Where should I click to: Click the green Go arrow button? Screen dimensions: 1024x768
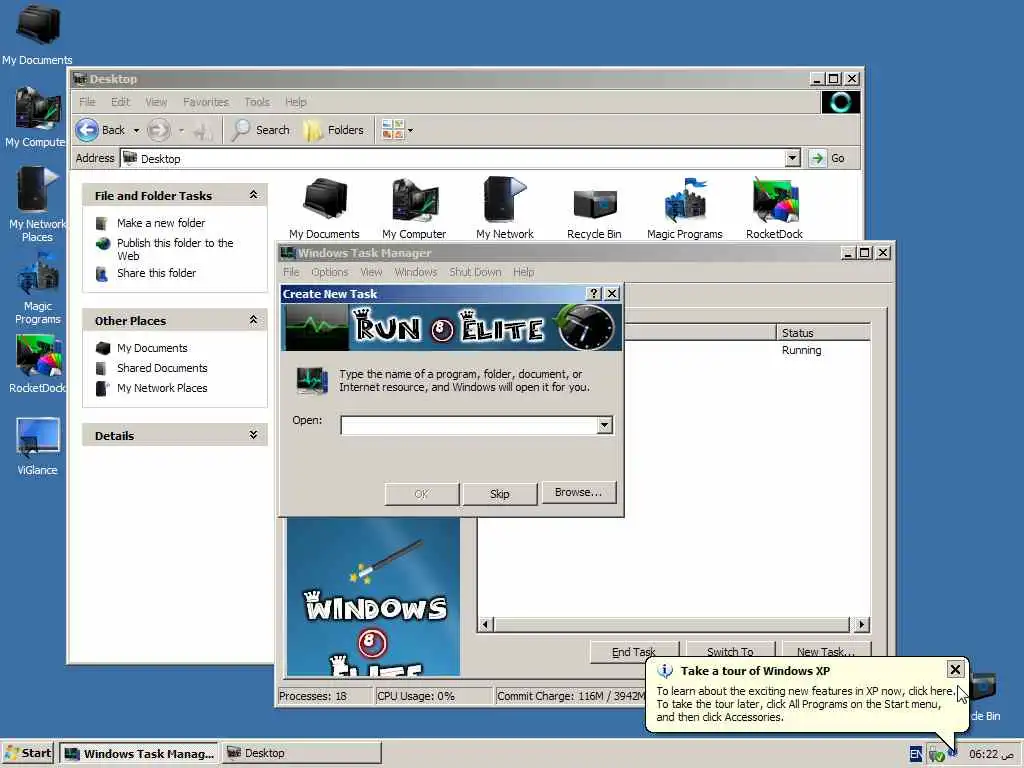817,158
